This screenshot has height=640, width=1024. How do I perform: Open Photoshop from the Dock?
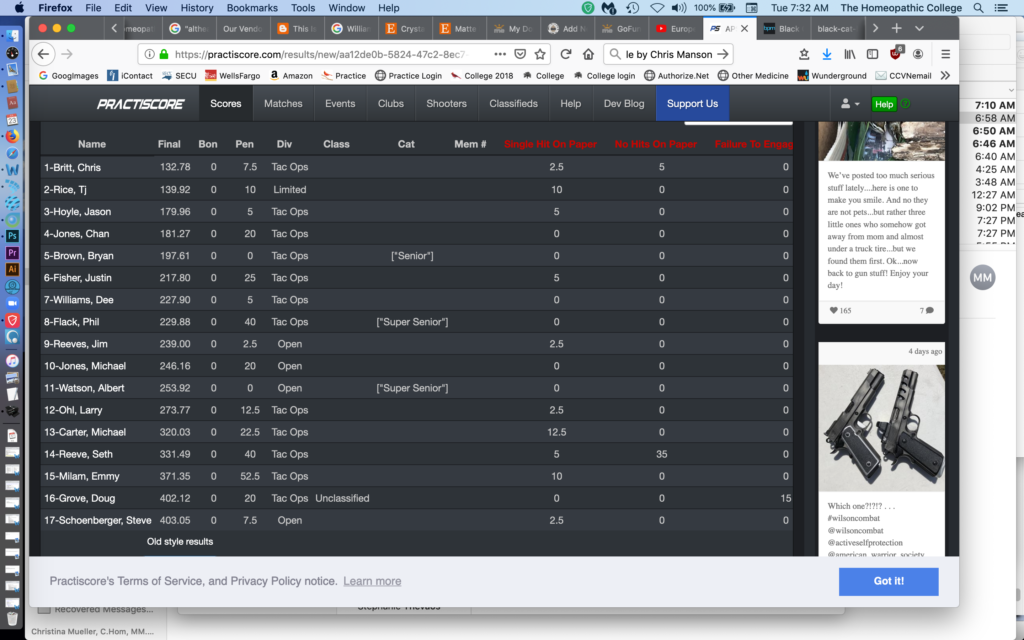tap(12, 236)
